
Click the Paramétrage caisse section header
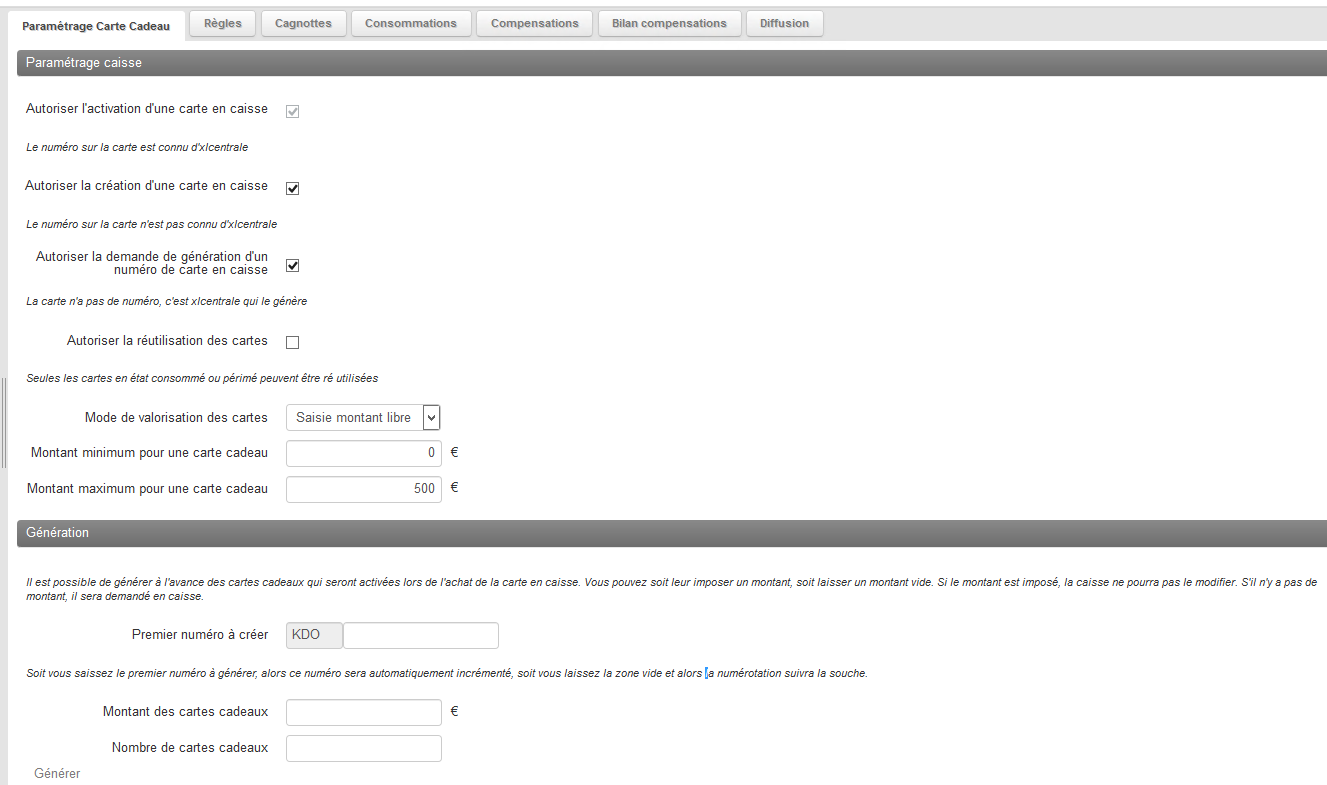tap(672, 63)
